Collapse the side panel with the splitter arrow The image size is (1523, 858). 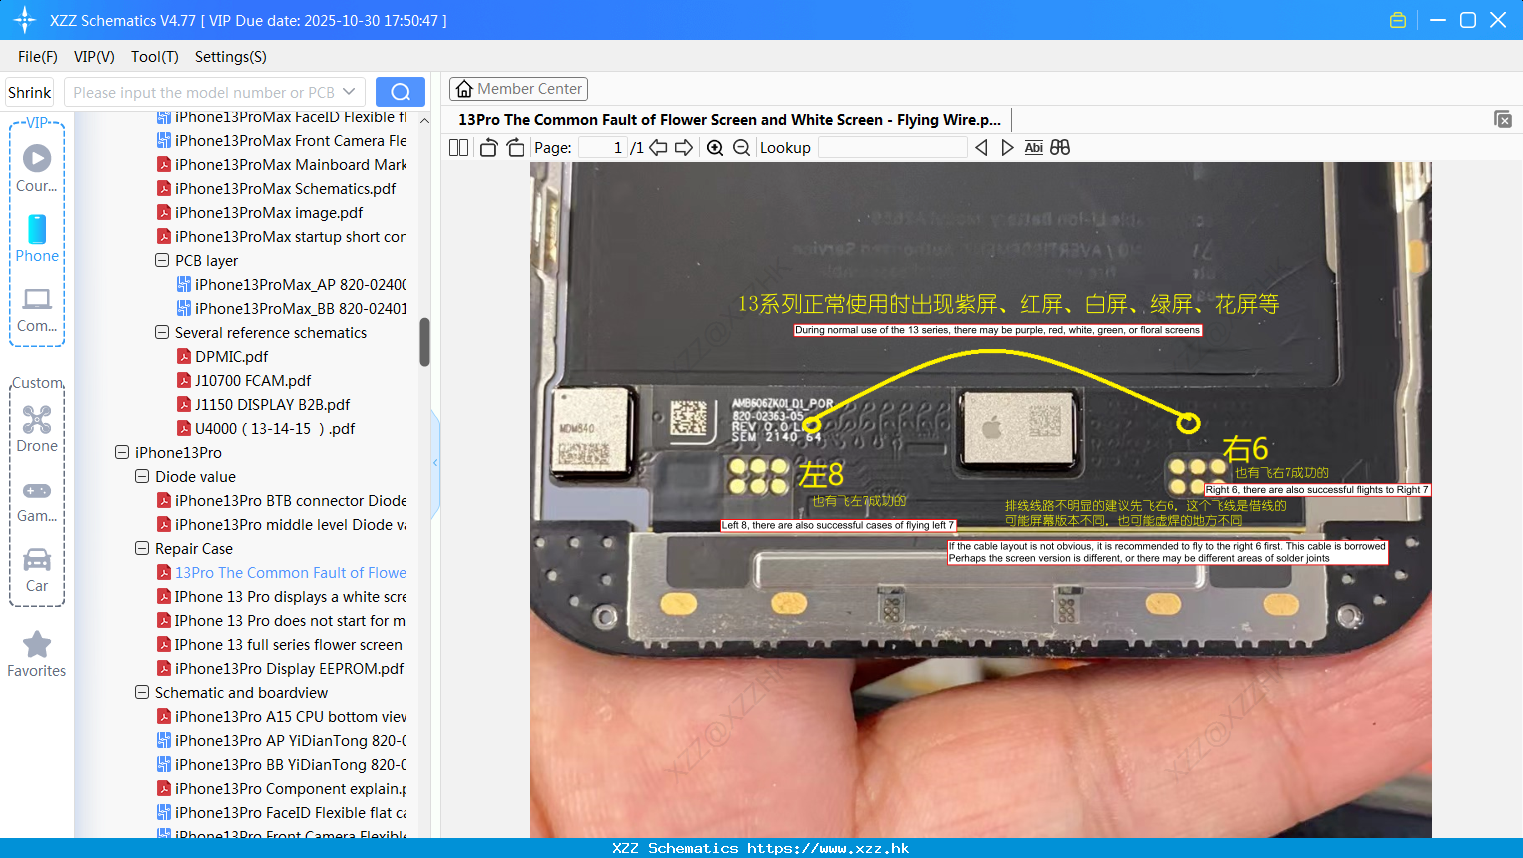point(435,462)
